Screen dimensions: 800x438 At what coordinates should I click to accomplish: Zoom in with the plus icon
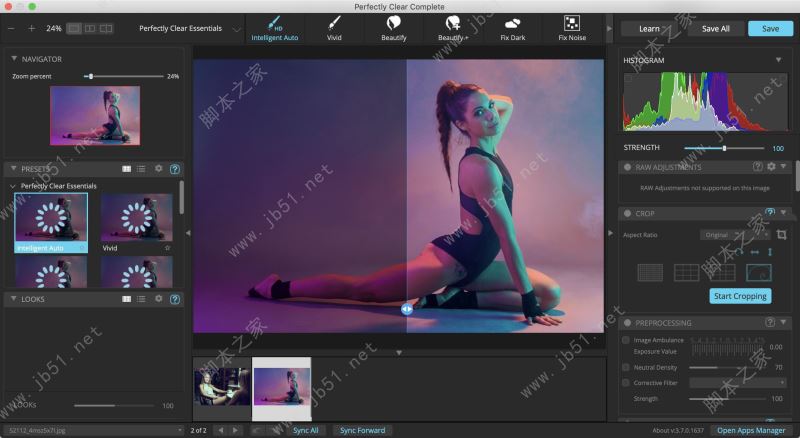(32, 29)
